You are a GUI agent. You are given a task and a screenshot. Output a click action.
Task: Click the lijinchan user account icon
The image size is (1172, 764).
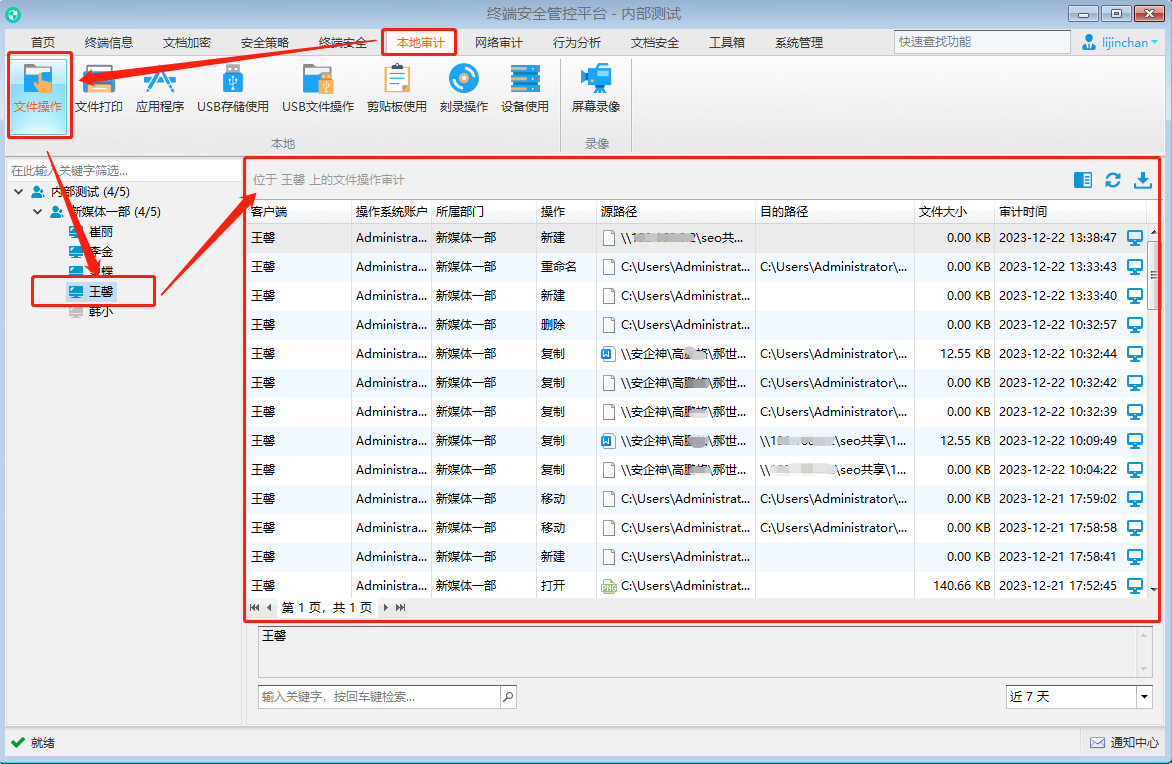[1089, 43]
